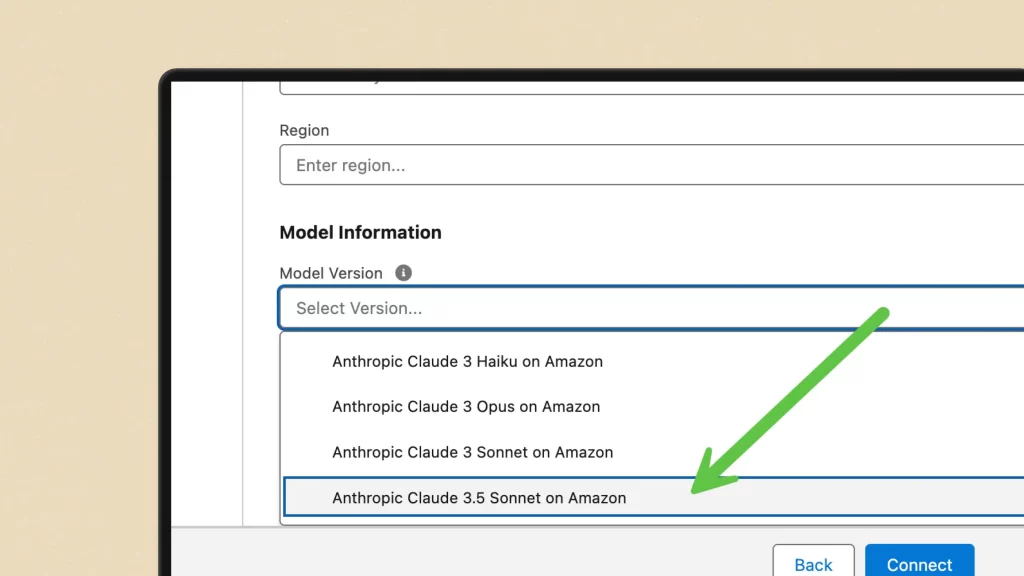Click the Region field label
This screenshot has width=1024, height=576.
(x=304, y=130)
